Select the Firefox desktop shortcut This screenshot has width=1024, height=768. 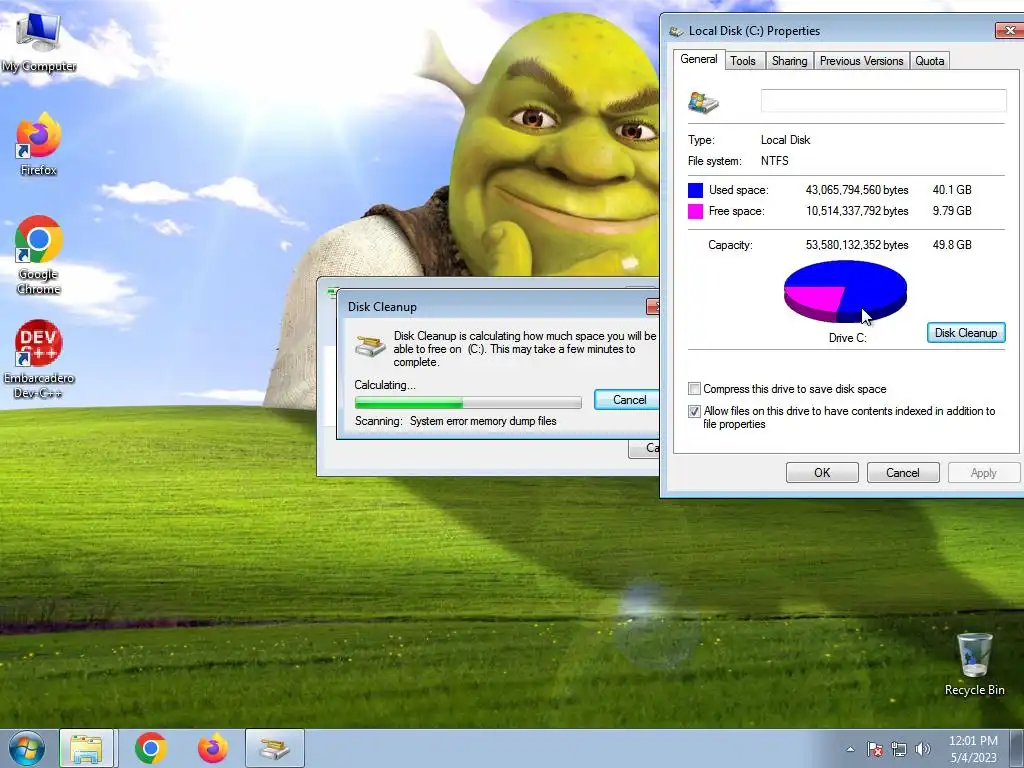coord(38,144)
